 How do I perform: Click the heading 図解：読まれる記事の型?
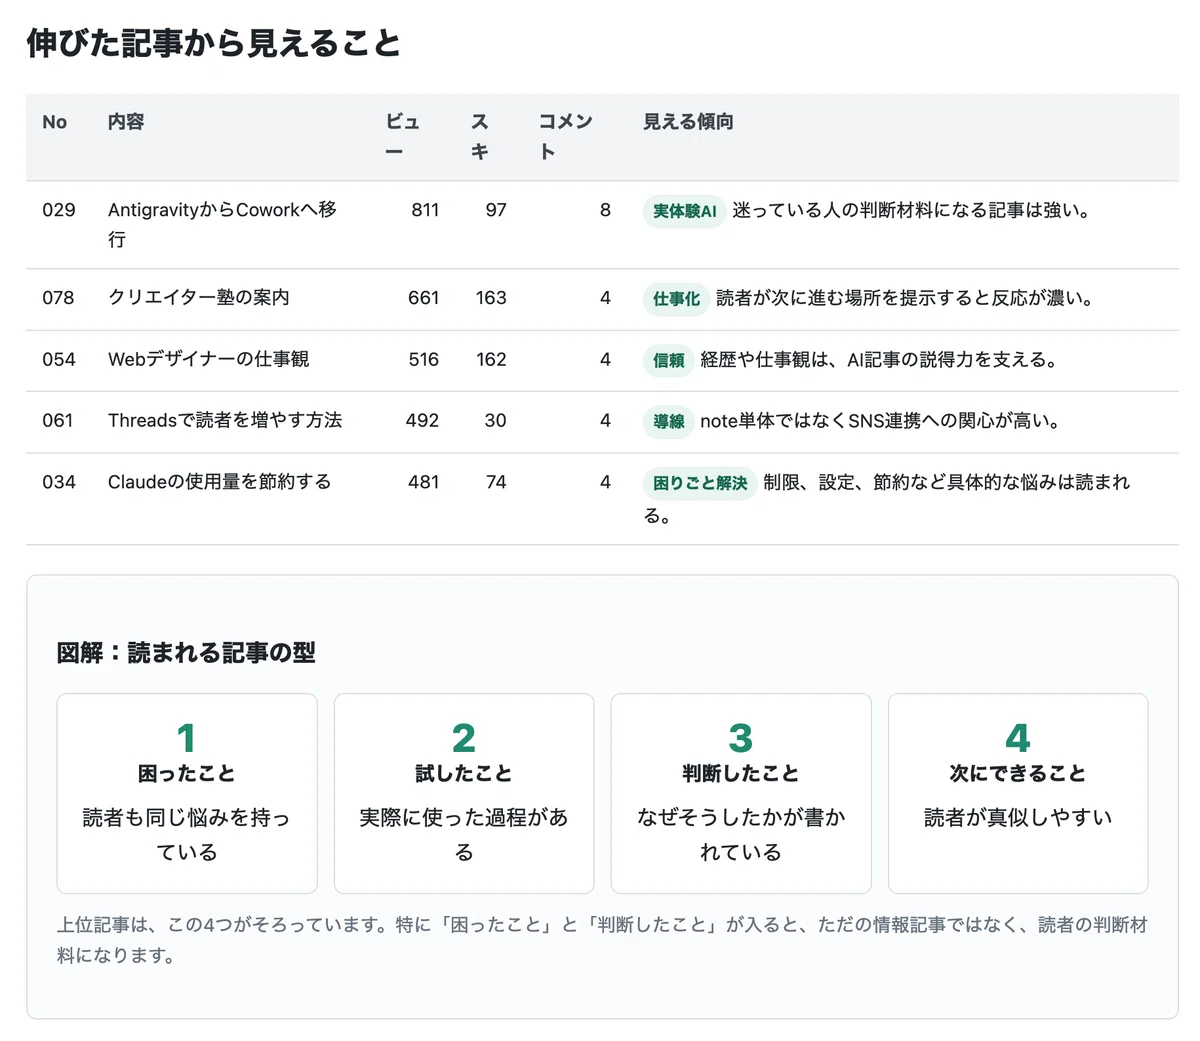186,653
